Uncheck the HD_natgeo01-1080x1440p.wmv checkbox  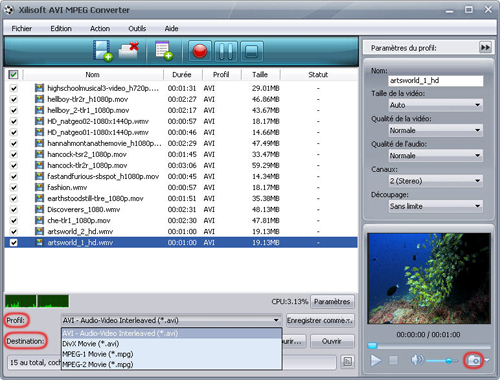(x=14, y=132)
